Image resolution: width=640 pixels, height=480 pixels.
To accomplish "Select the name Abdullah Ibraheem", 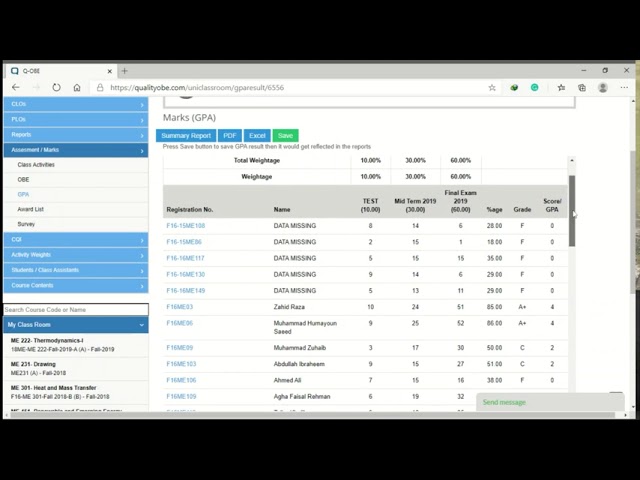I will [x=299, y=364].
